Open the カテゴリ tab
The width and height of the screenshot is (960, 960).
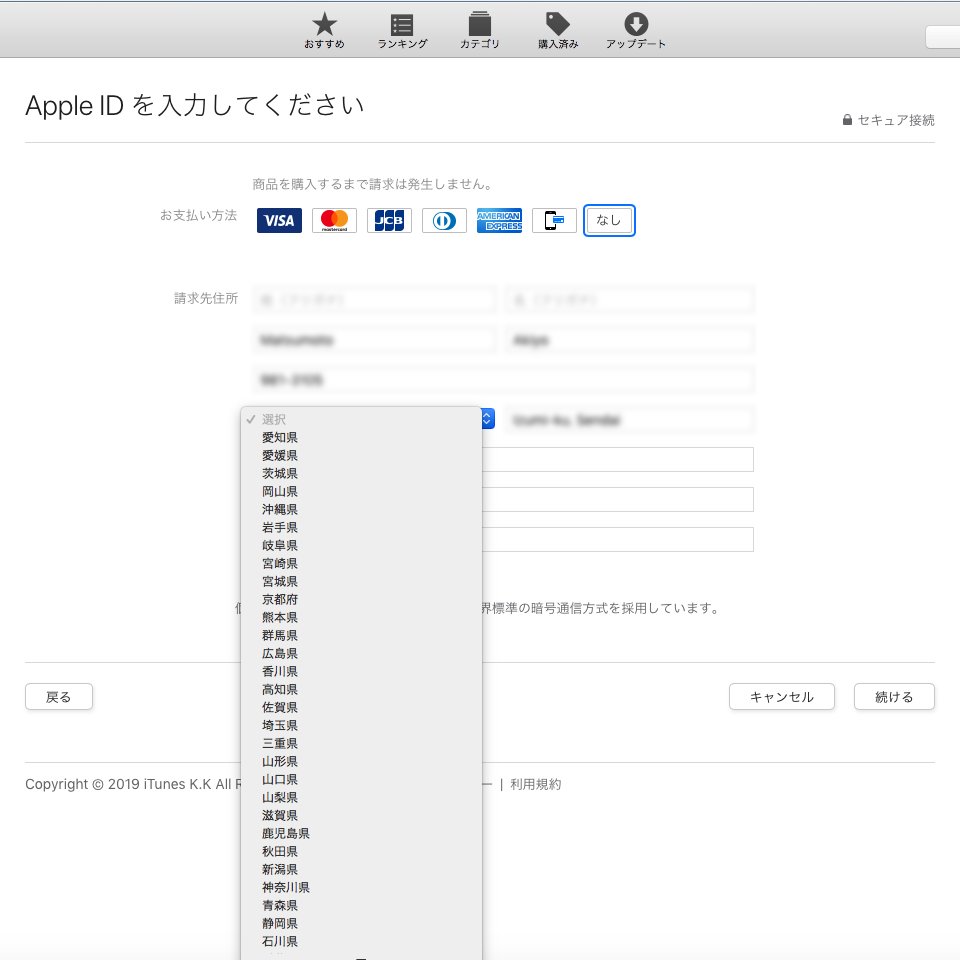[479, 31]
